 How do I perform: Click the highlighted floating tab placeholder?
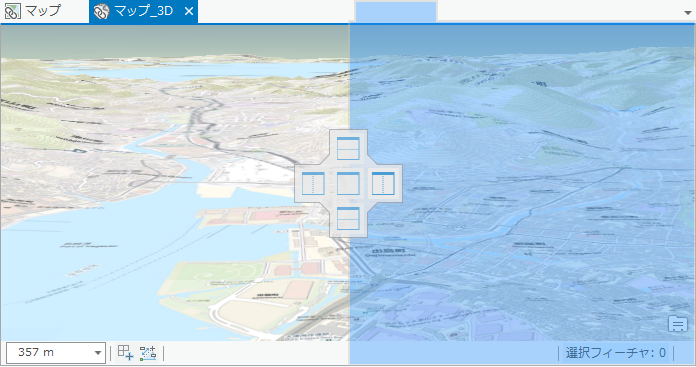click(x=396, y=12)
